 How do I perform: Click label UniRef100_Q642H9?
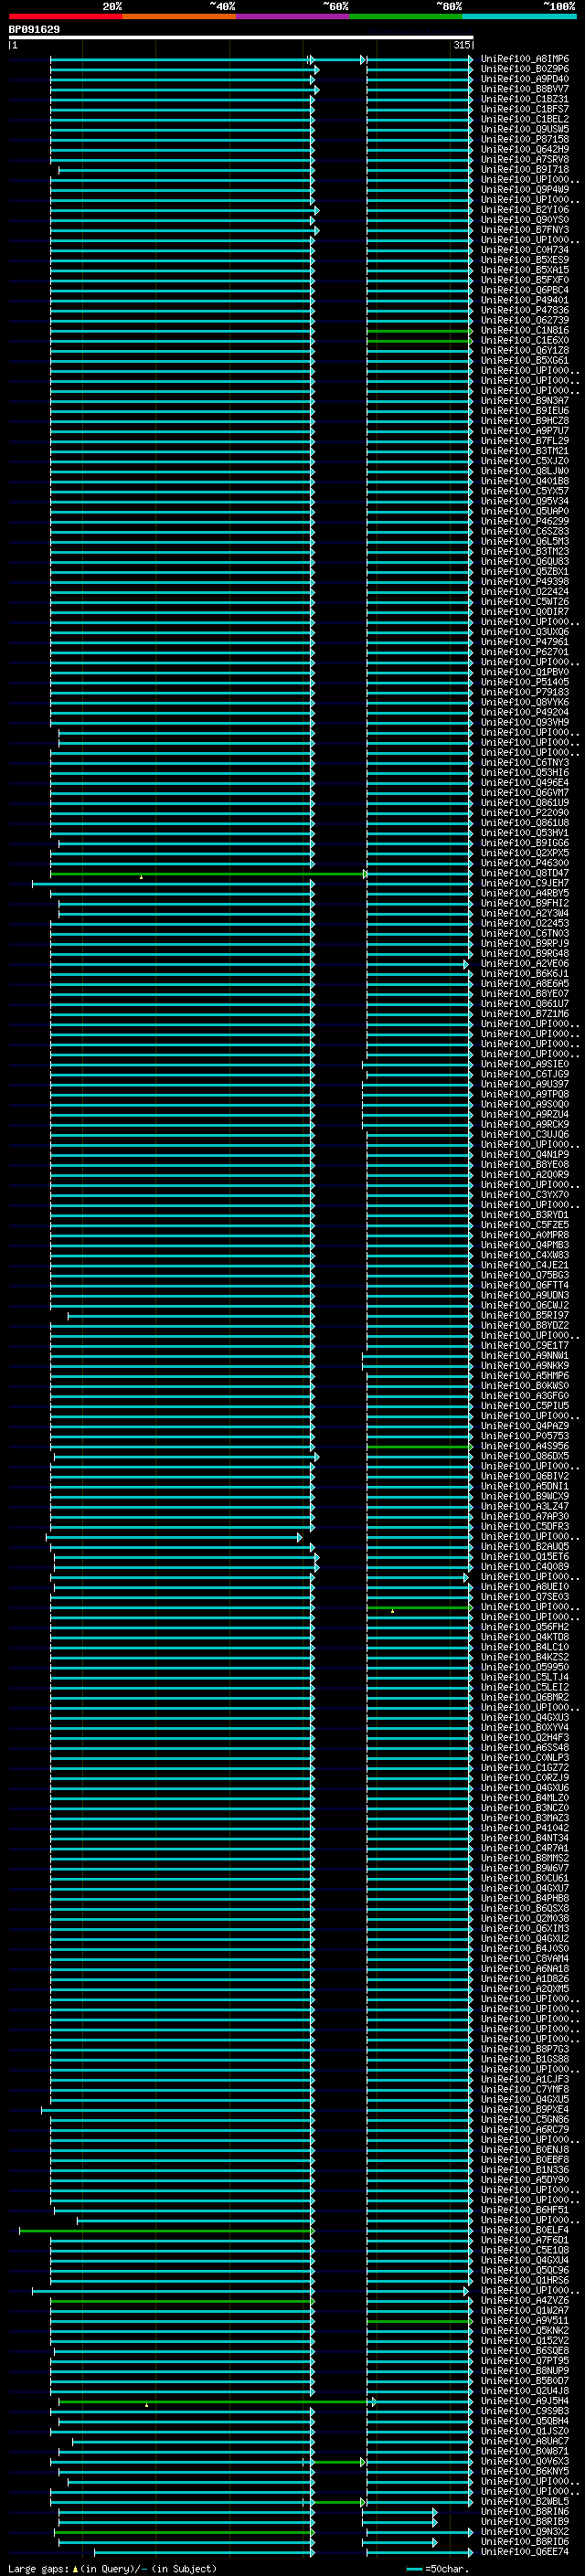pos(524,149)
